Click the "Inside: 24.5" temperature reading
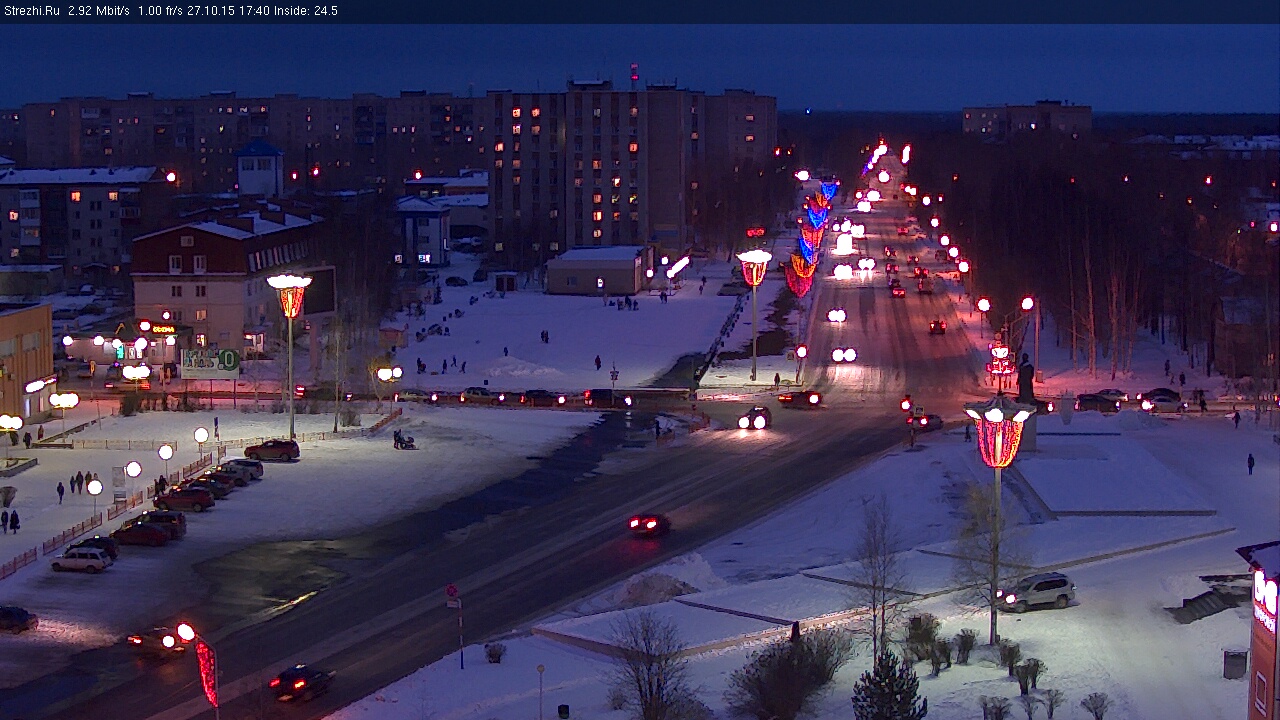Image resolution: width=1280 pixels, height=720 pixels. 306,11
